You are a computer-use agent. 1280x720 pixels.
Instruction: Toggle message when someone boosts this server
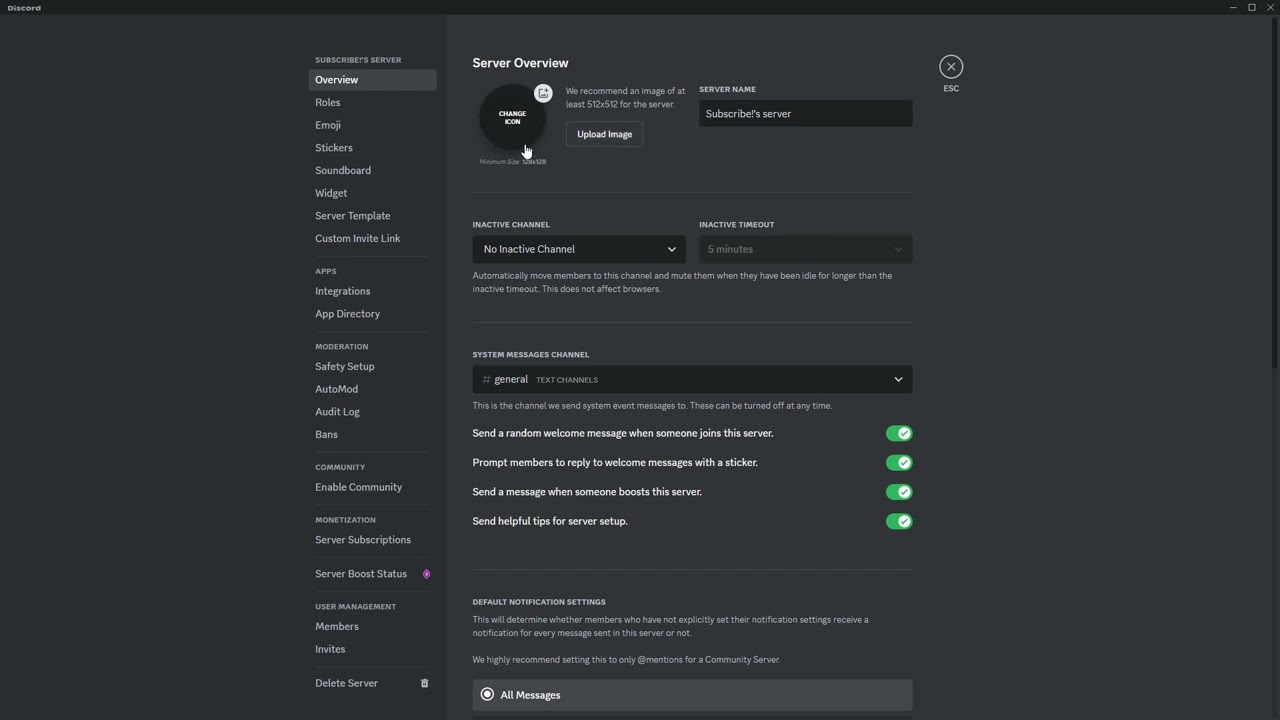pos(899,492)
